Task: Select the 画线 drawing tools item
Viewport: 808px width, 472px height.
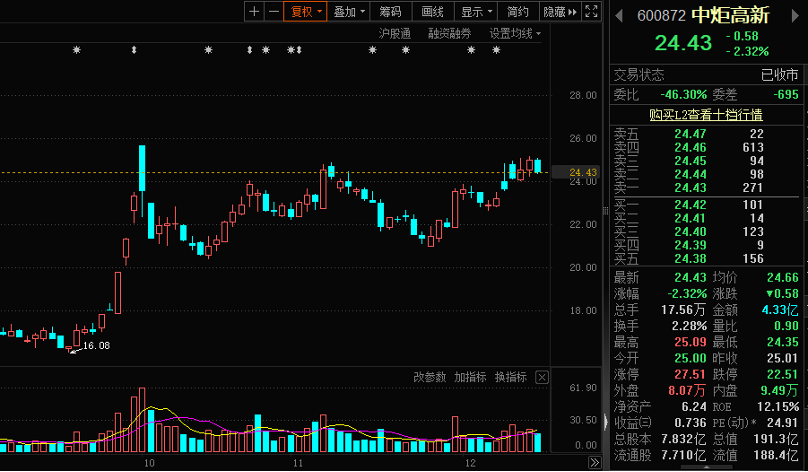Action: tap(432, 12)
